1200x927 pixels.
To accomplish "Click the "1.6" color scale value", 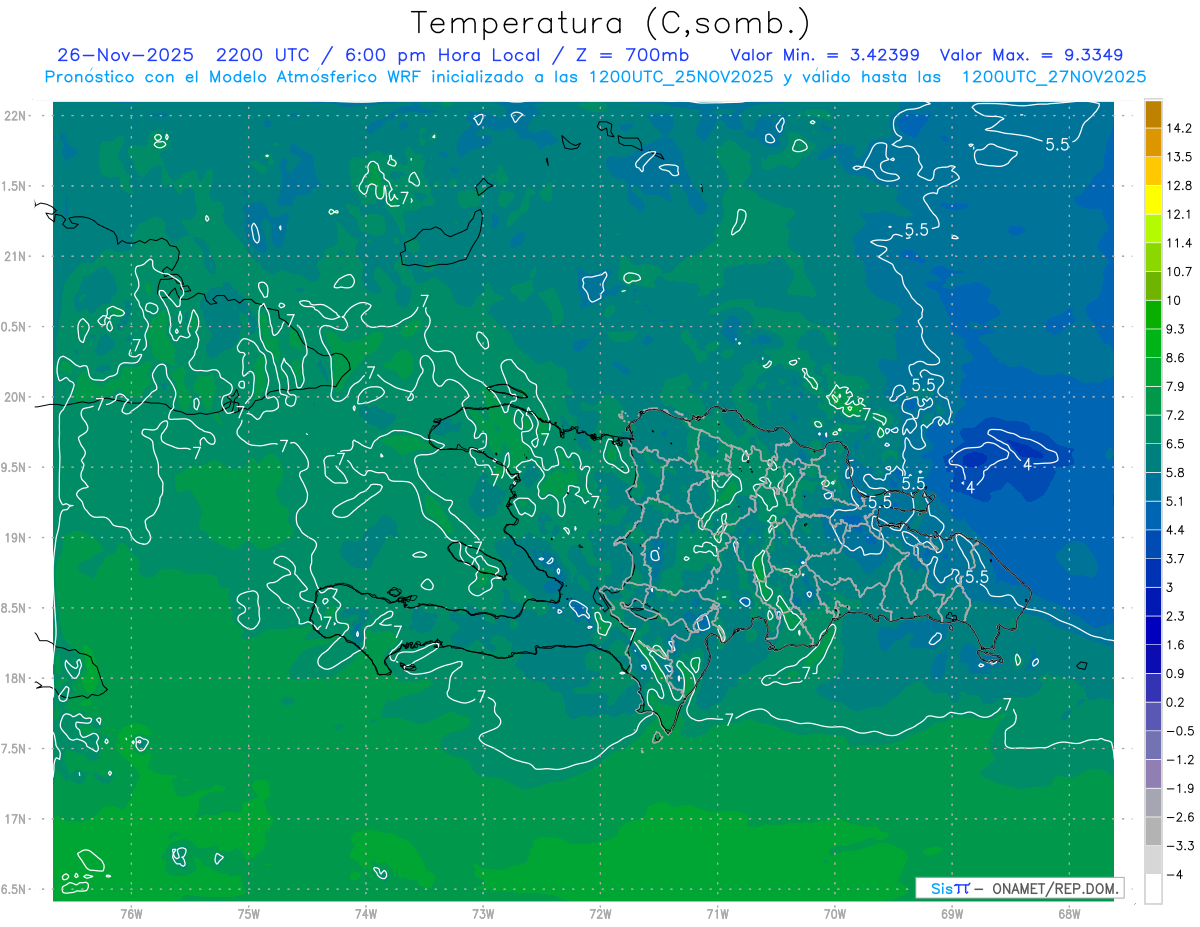I will click(1175, 645).
